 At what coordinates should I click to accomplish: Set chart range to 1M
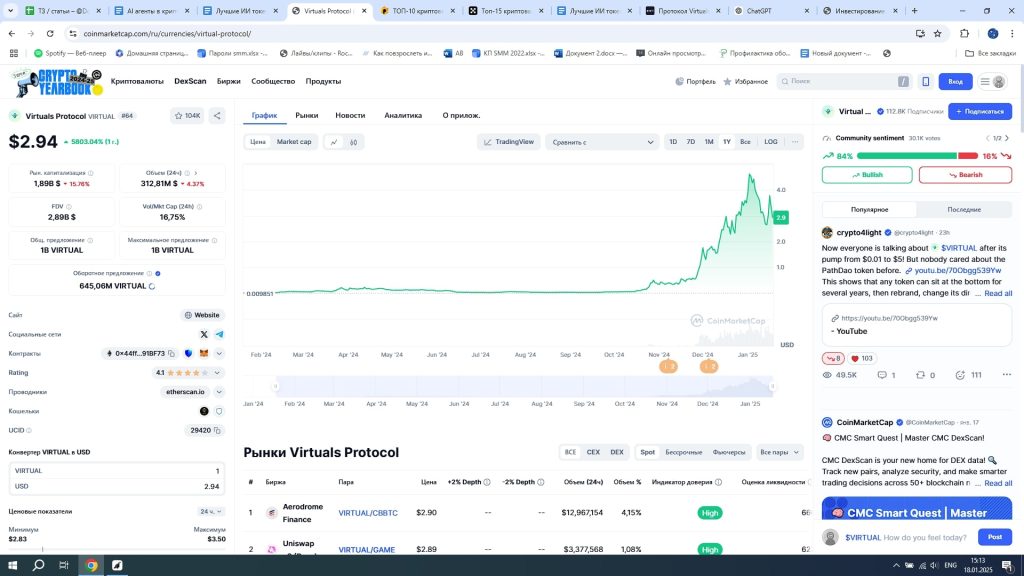click(709, 142)
